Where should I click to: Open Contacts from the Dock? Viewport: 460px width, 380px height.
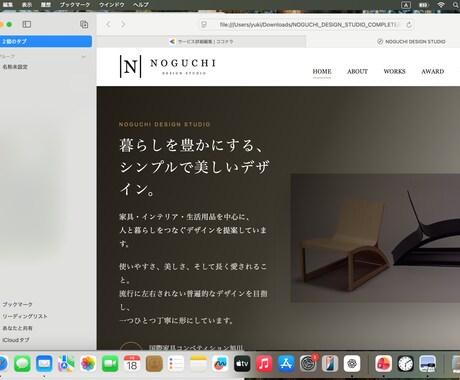click(x=154, y=364)
